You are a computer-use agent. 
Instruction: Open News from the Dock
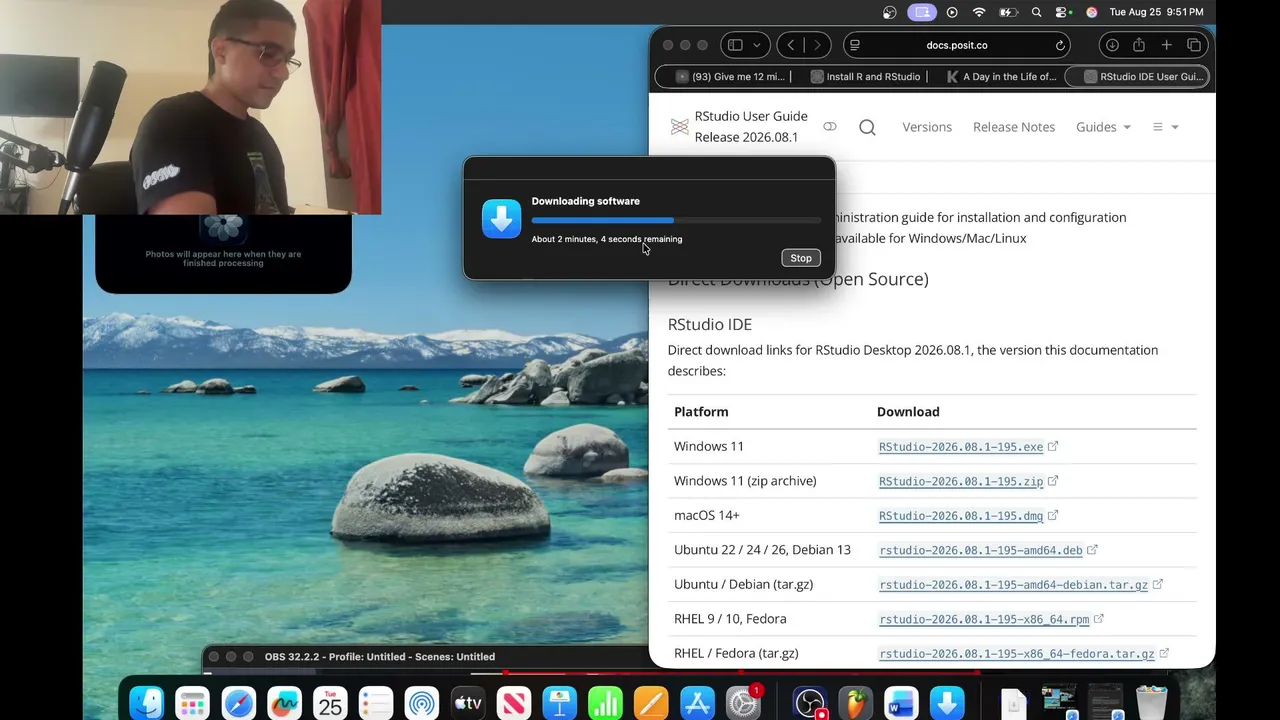[x=514, y=703]
